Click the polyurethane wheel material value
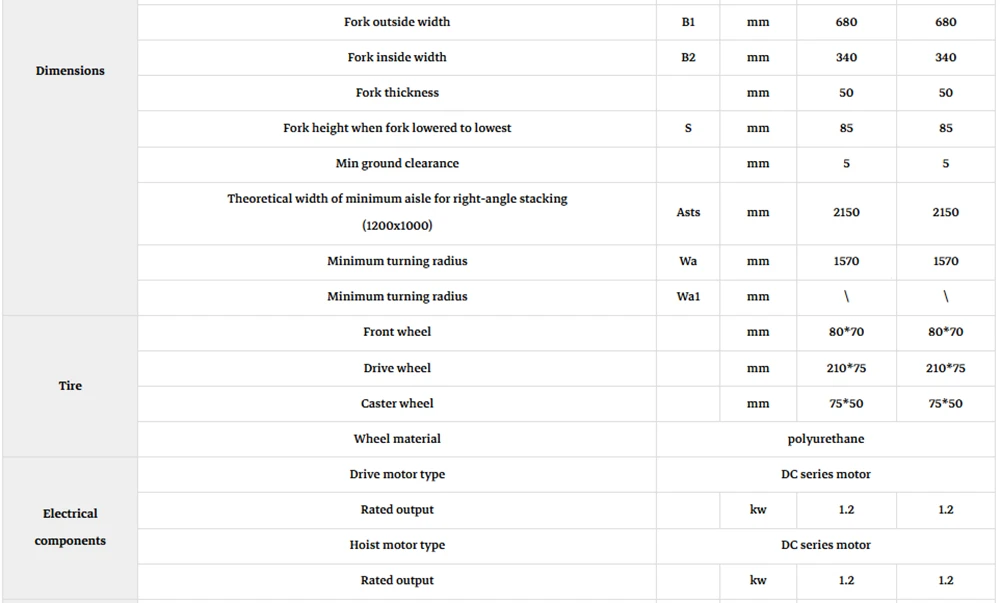This screenshot has width=1000, height=603. pyautogui.click(x=825, y=439)
